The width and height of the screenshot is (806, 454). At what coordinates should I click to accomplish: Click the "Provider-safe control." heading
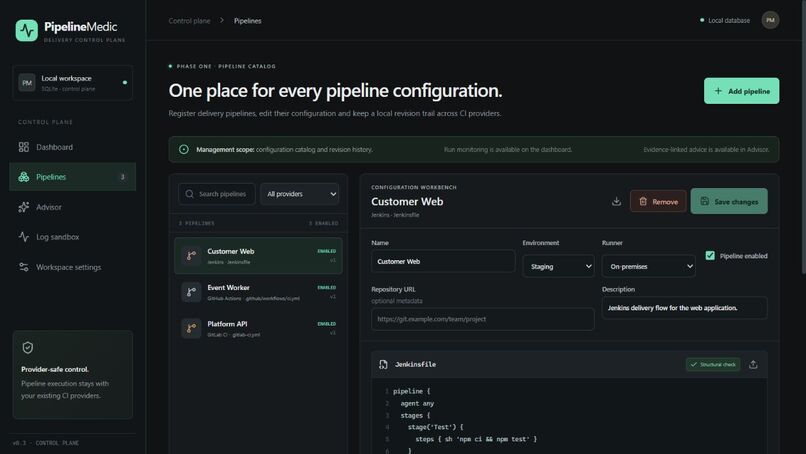point(55,369)
